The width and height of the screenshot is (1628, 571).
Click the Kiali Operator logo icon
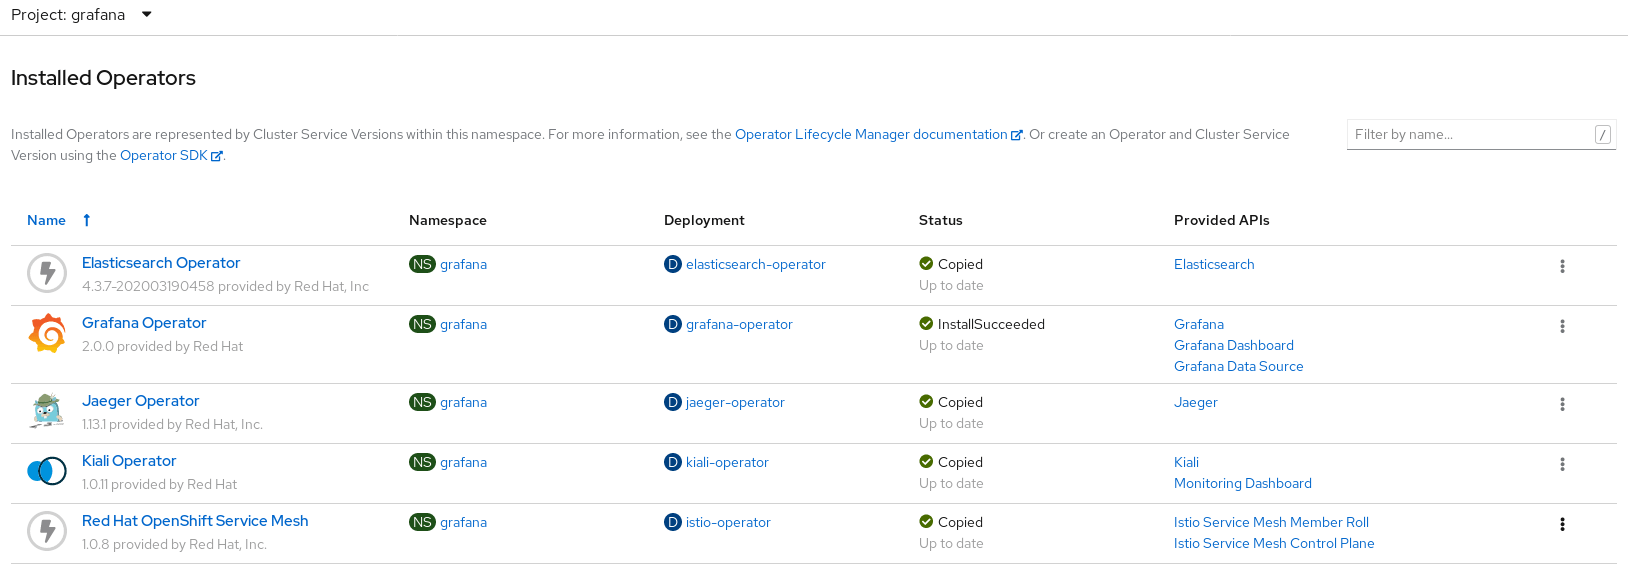tap(47, 471)
